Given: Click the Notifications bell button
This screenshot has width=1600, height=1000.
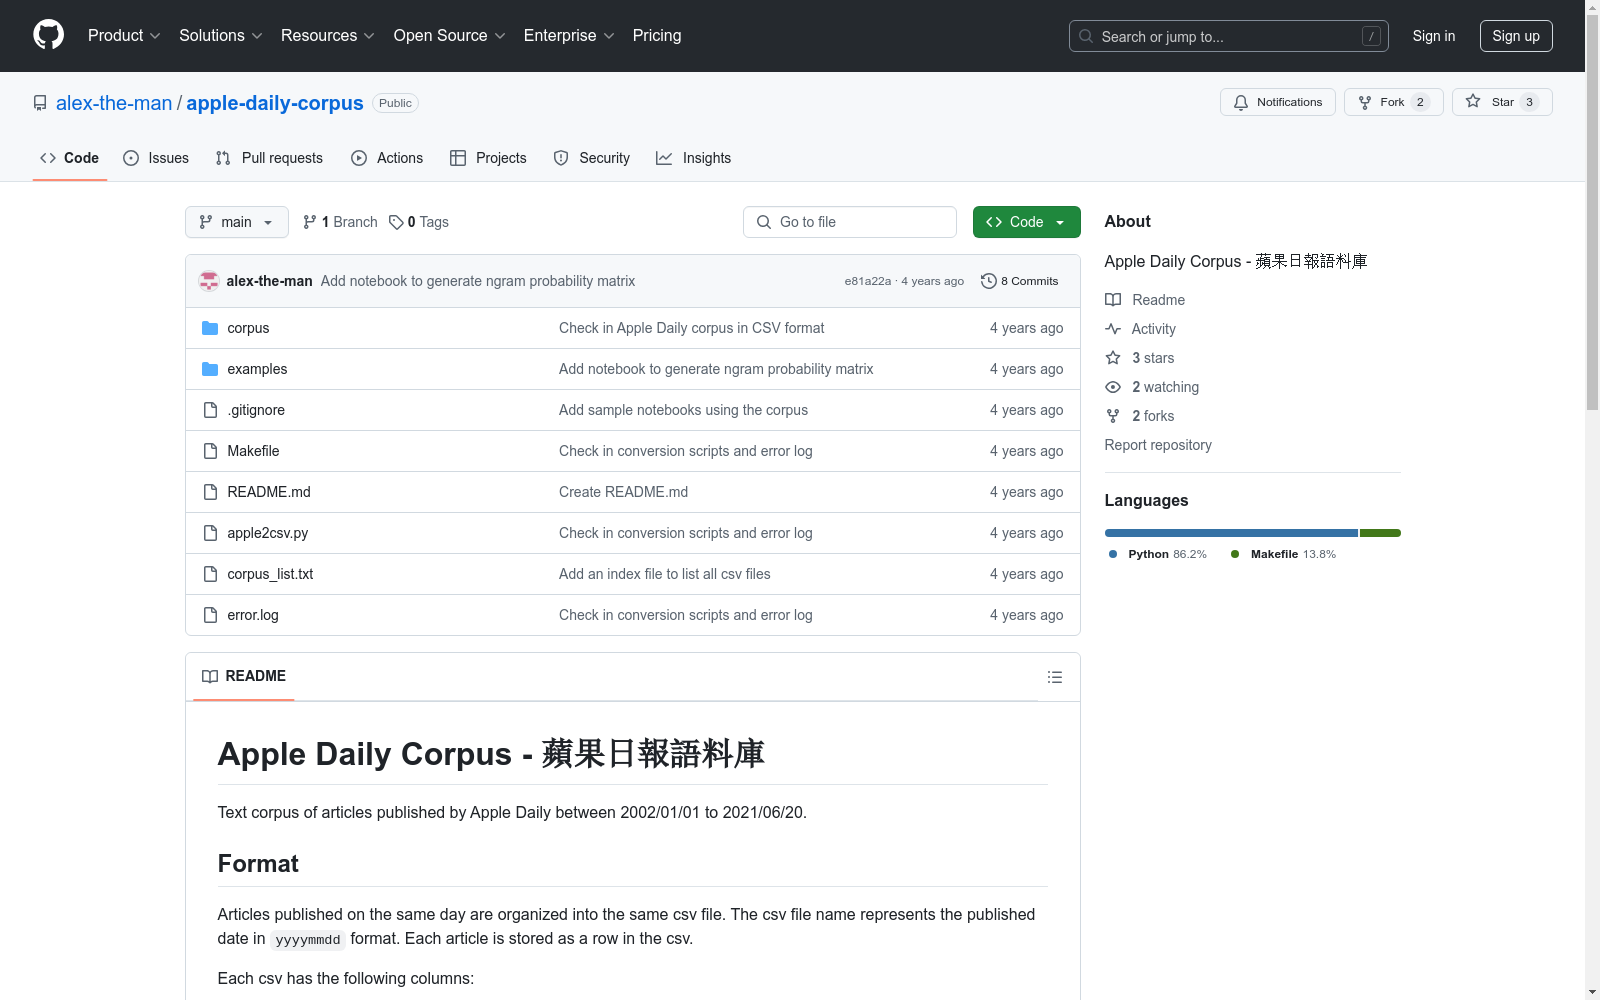Looking at the screenshot, I should click(x=1277, y=102).
